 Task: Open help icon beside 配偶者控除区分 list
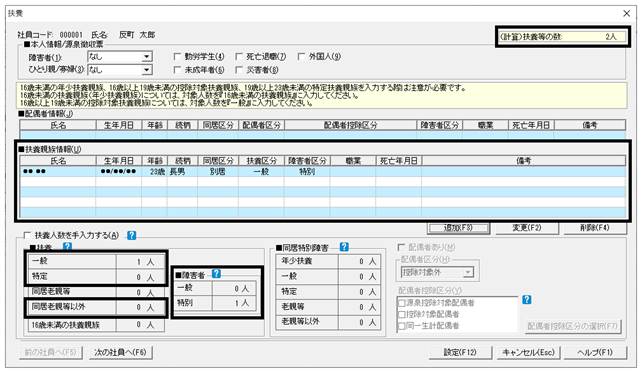click(x=527, y=299)
